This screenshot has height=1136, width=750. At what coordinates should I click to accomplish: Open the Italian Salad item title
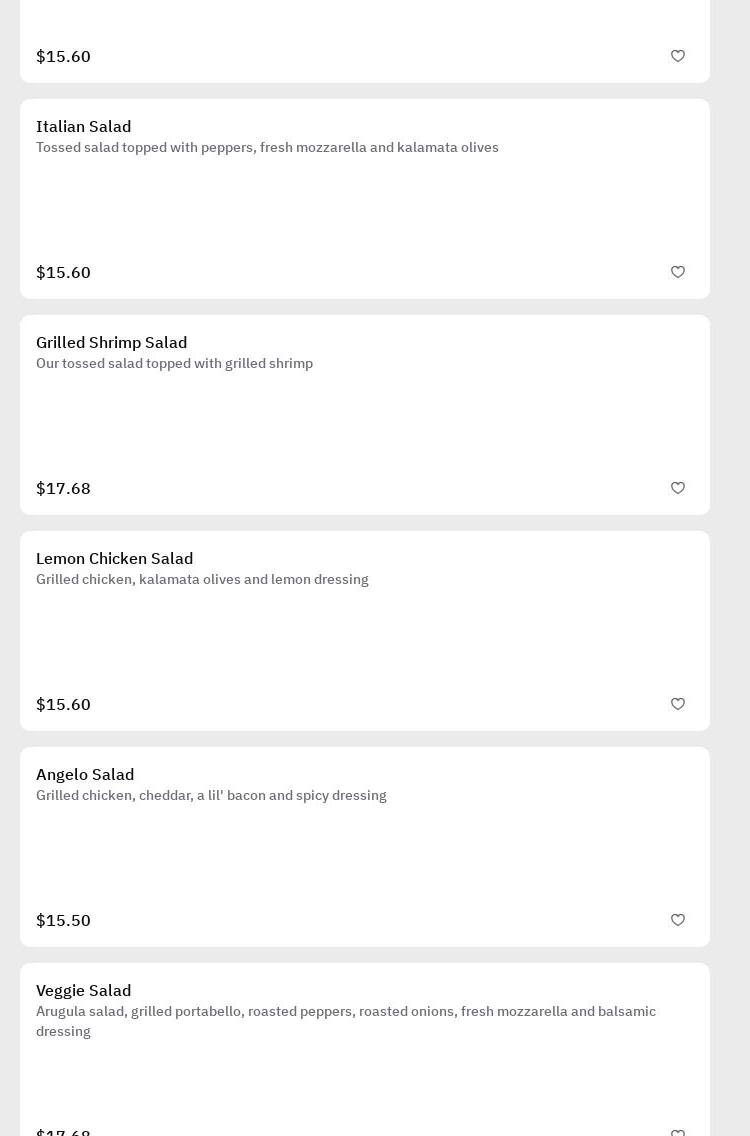84,127
